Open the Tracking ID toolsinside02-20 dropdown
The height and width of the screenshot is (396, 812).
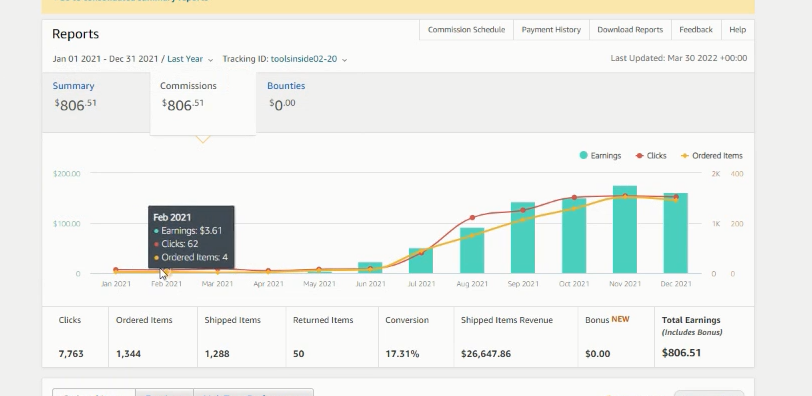[x=285, y=59]
